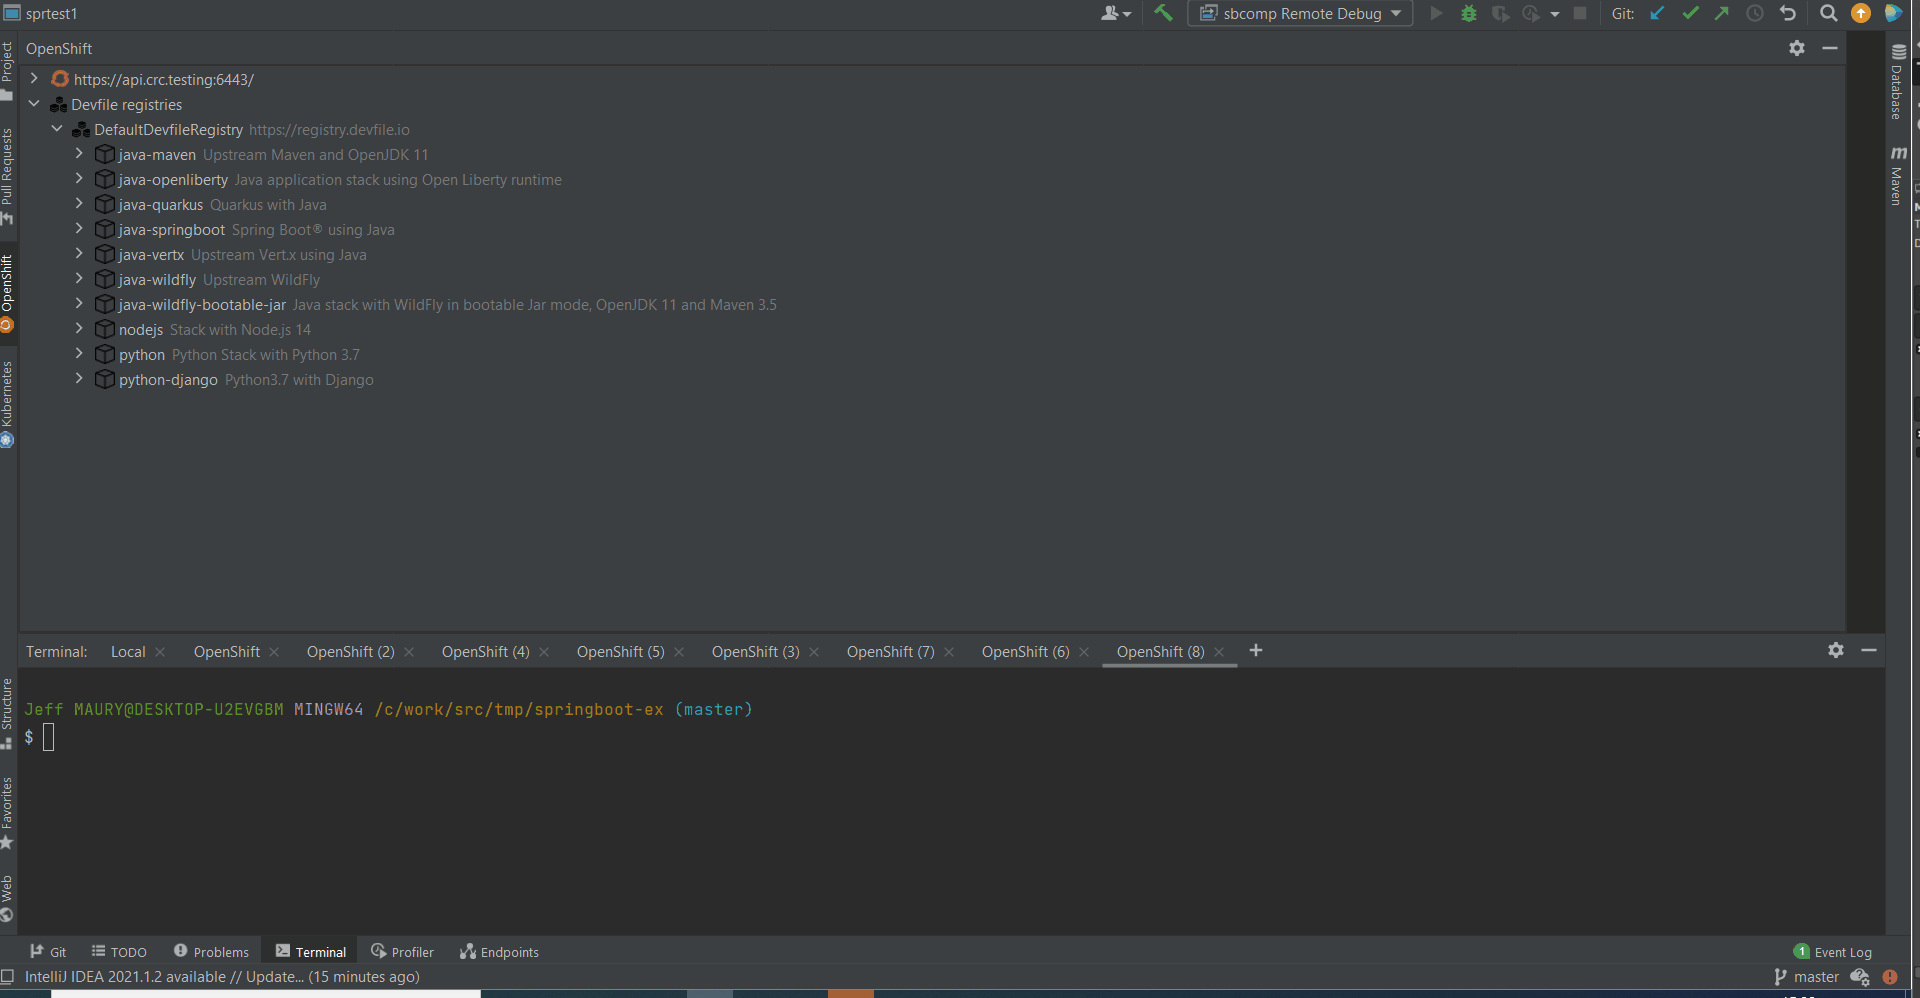Open the Kubernetes side tool window
The width and height of the screenshot is (1920, 998).
tap(7, 405)
